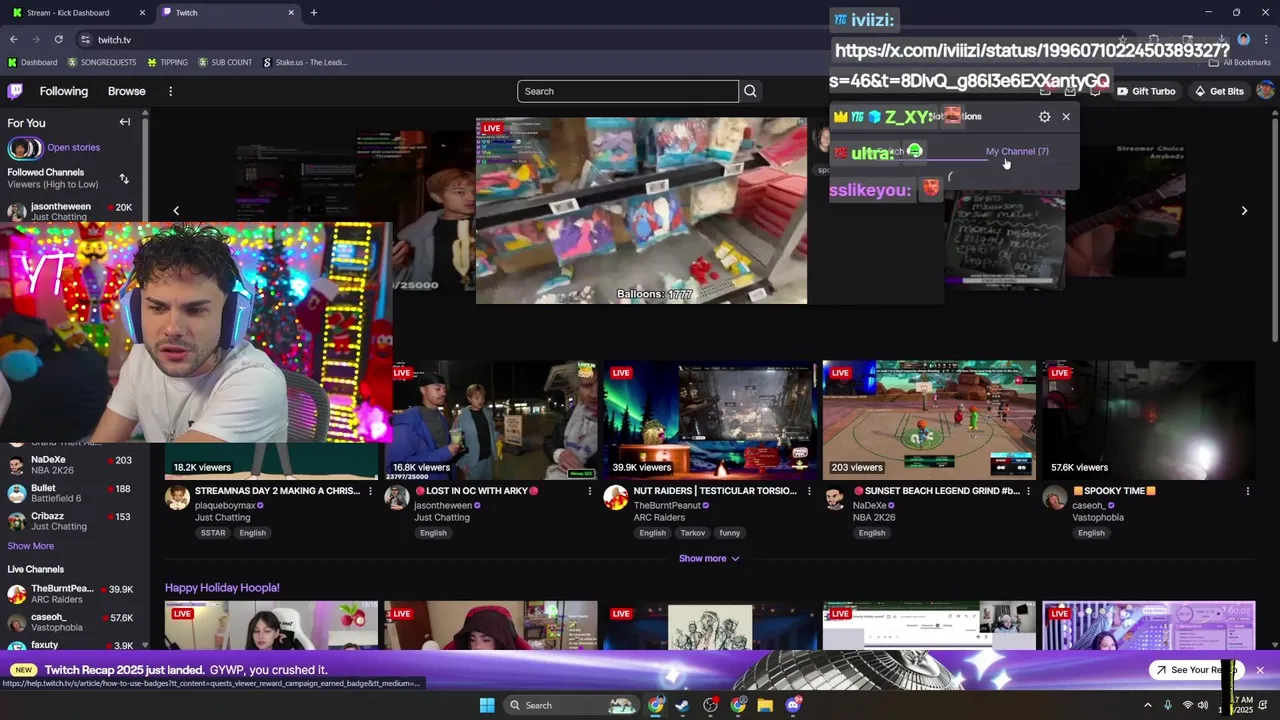Screen dimensions: 1280x720
Task: Sort followed channels by viewers
Action: pyautogui.click(x=124, y=179)
